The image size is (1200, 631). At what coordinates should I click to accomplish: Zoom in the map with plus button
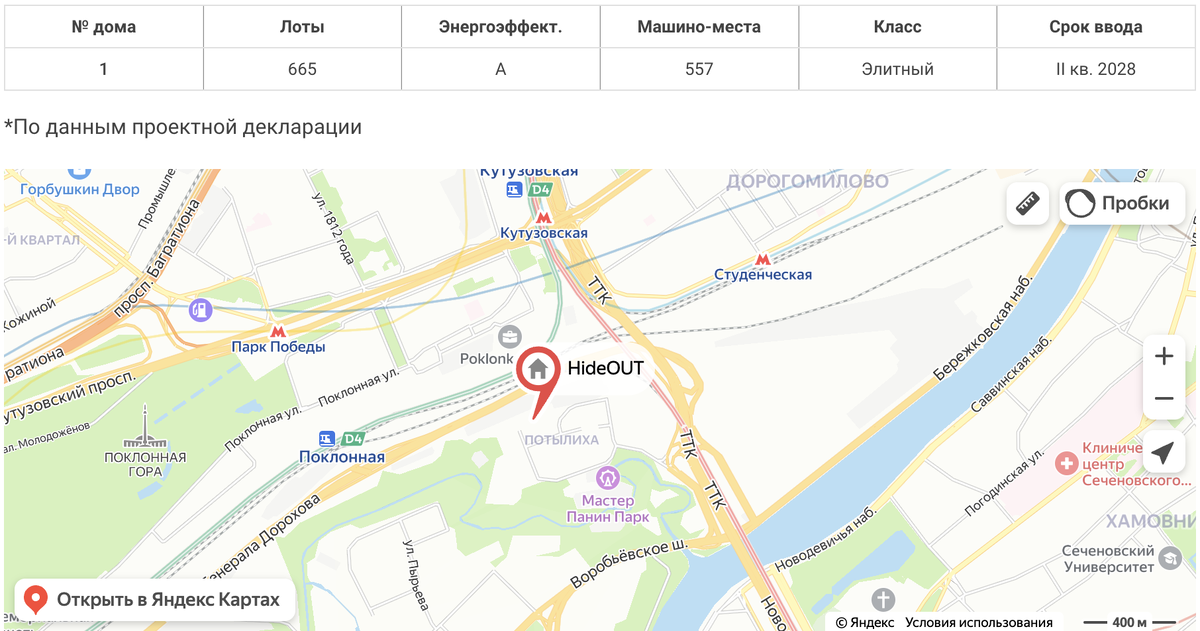[1164, 356]
